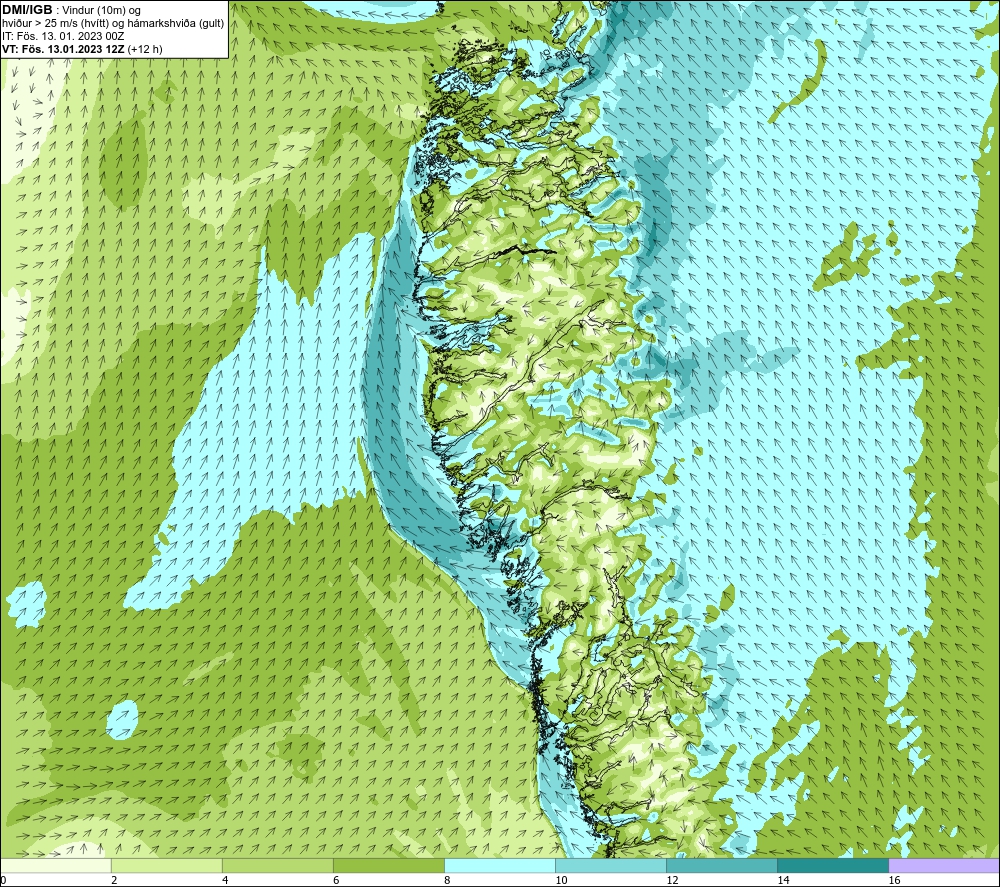Click the legend value '10'
Image resolution: width=1000 pixels, height=887 pixels.
(561, 880)
